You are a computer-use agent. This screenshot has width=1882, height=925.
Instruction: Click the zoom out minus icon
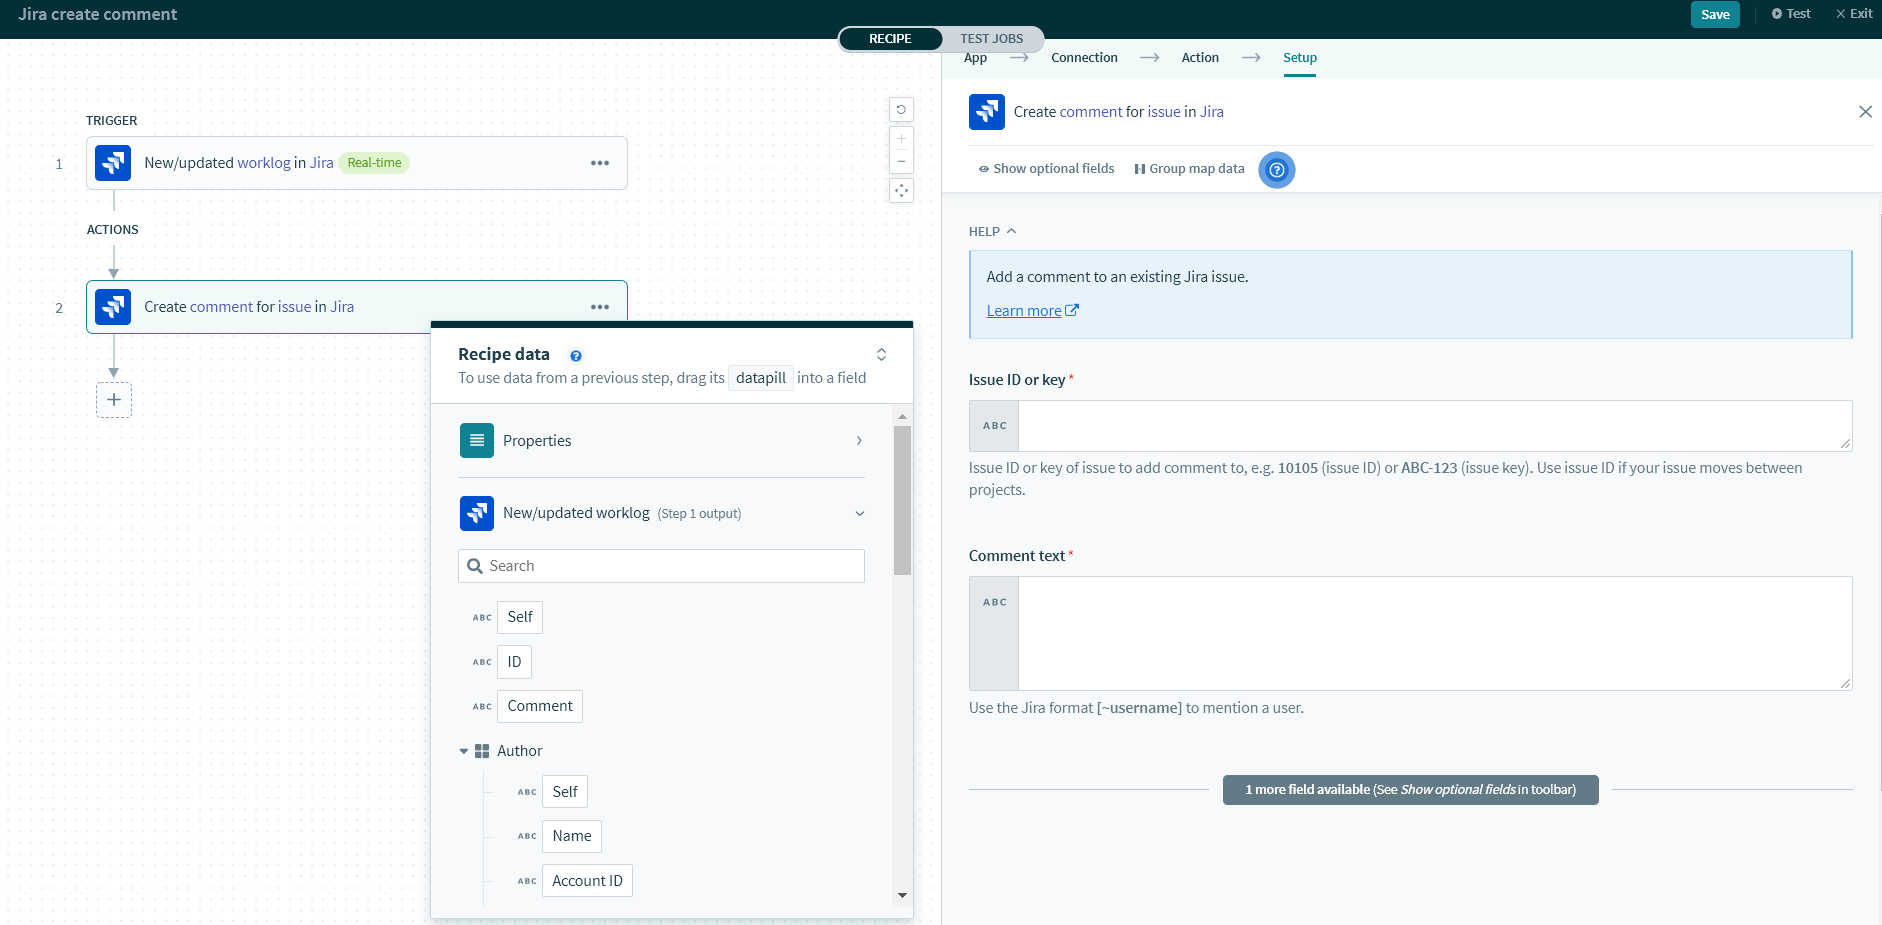point(901,161)
